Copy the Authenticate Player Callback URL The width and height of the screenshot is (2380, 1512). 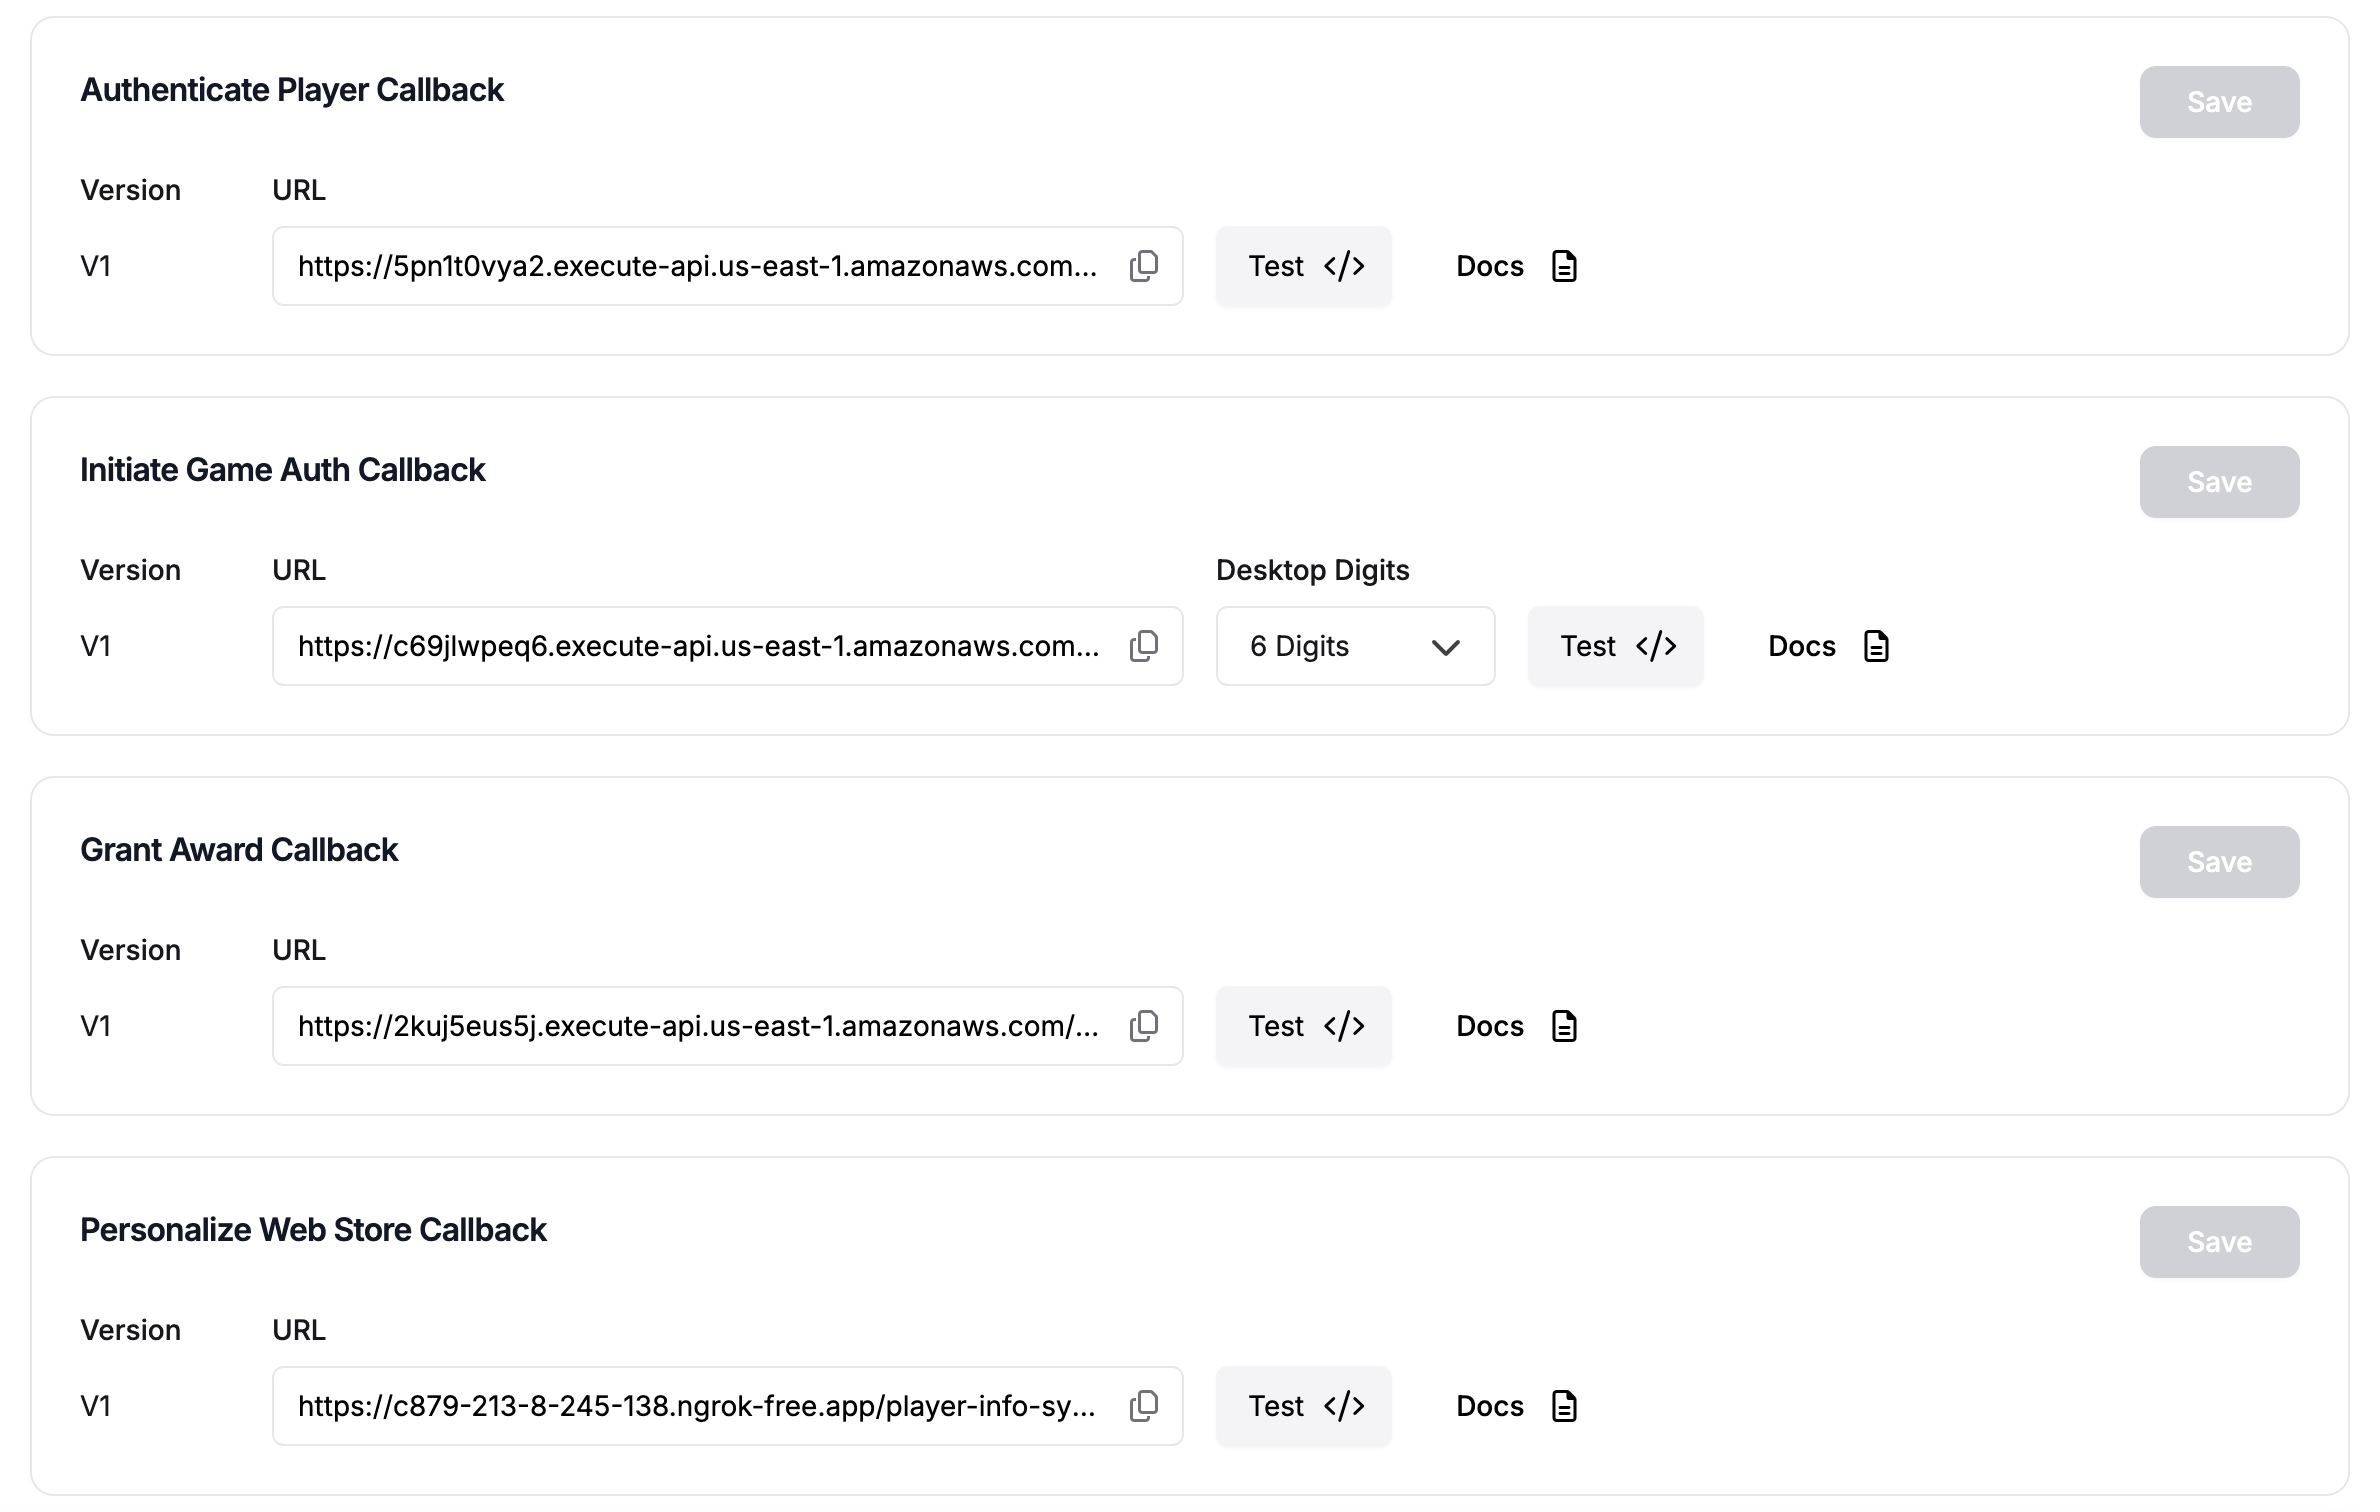(1144, 266)
